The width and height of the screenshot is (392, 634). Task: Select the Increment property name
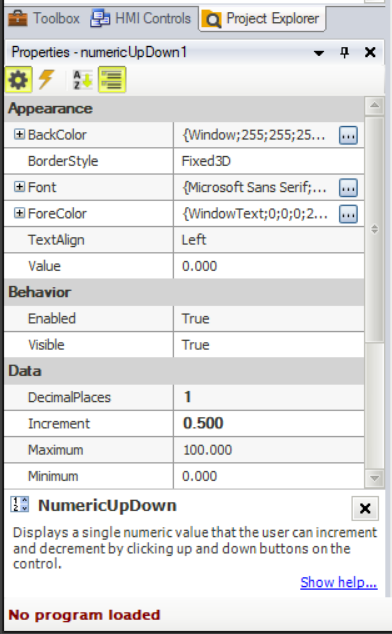coord(59,424)
